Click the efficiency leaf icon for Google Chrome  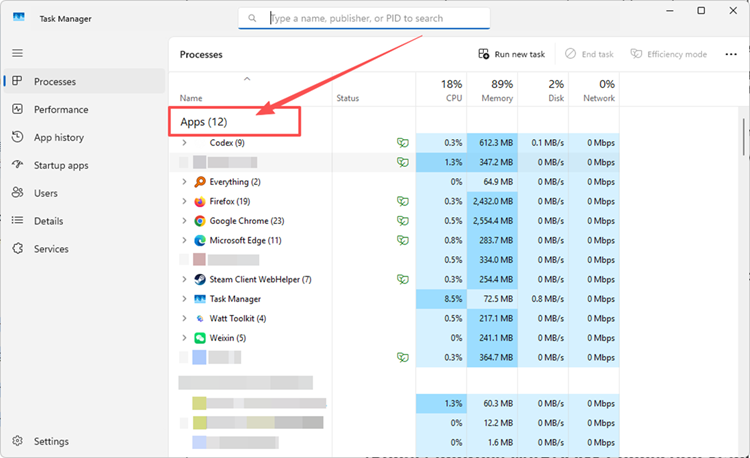coord(403,221)
